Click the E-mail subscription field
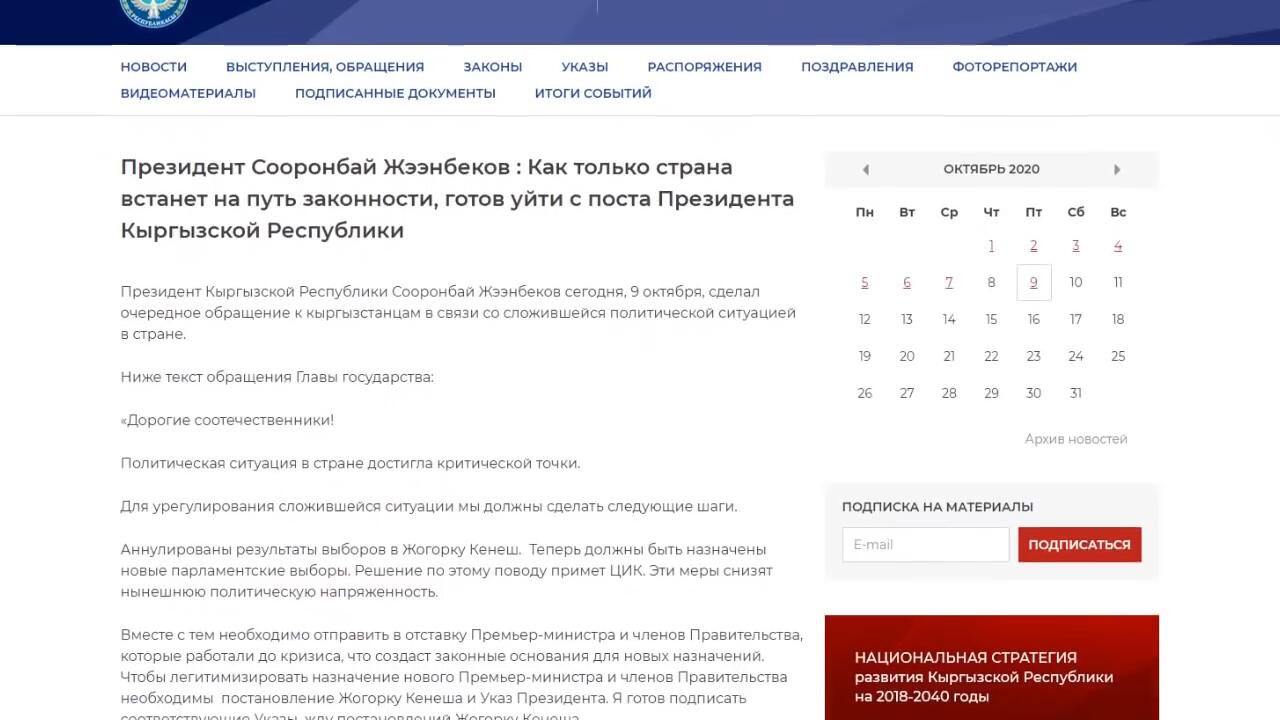Screen dimensions: 1280x720 tap(925, 545)
